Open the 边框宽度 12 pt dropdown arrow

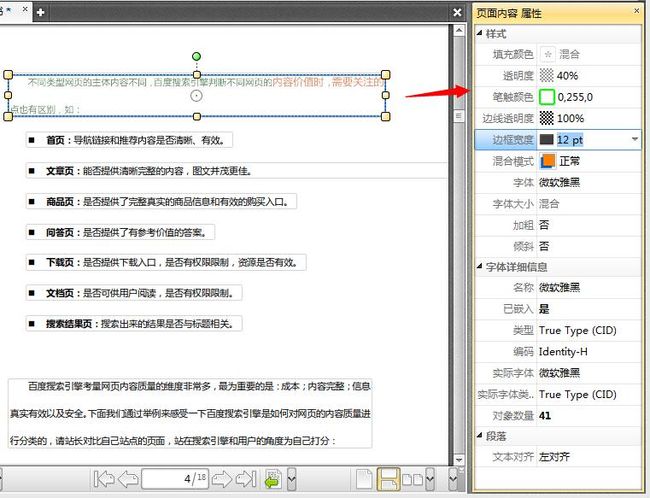[635, 140]
